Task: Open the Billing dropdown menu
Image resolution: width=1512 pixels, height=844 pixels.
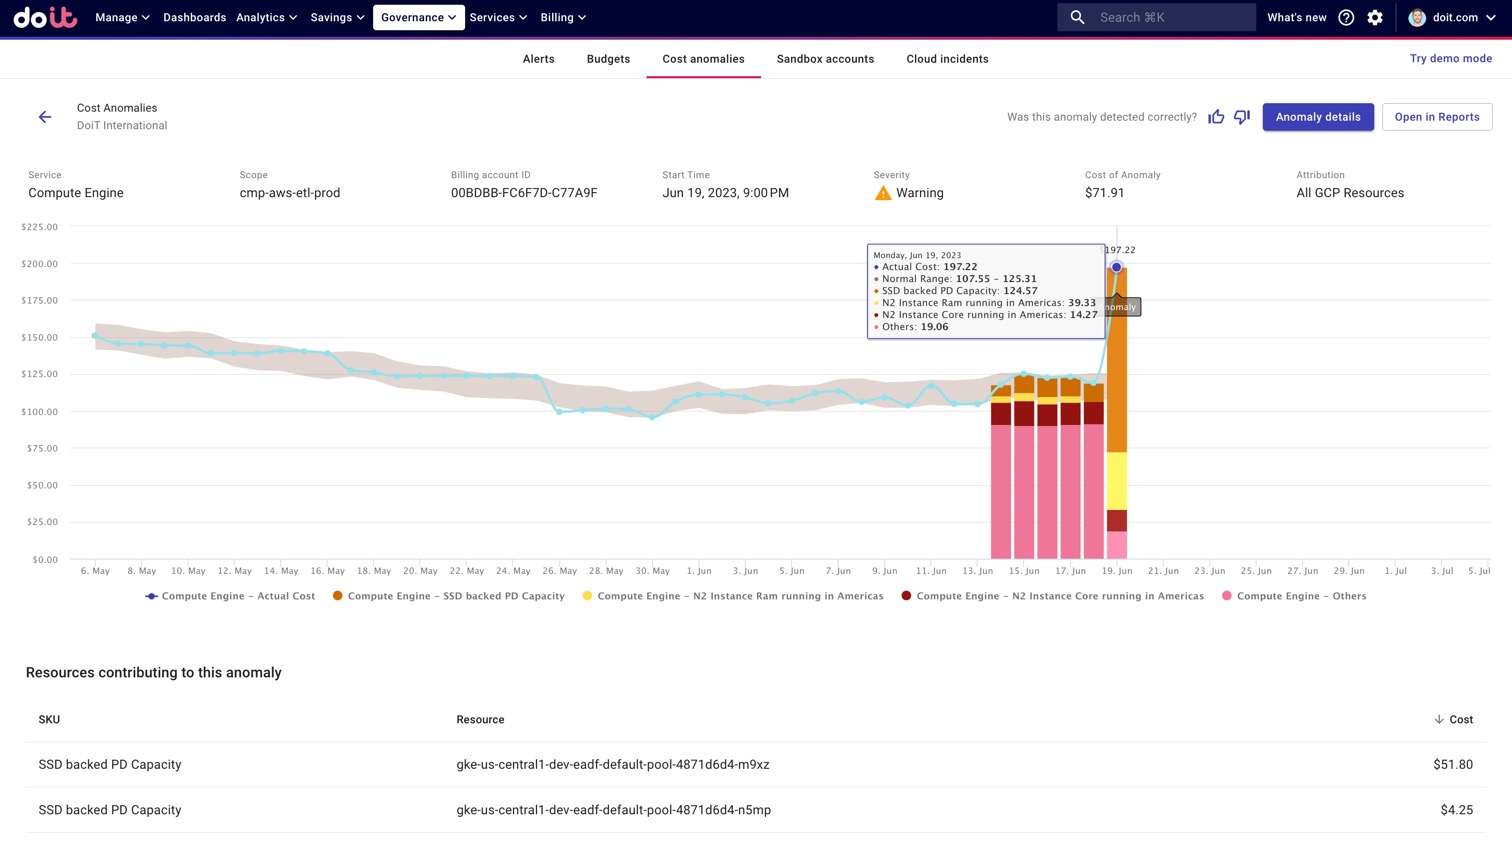Action: click(562, 17)
